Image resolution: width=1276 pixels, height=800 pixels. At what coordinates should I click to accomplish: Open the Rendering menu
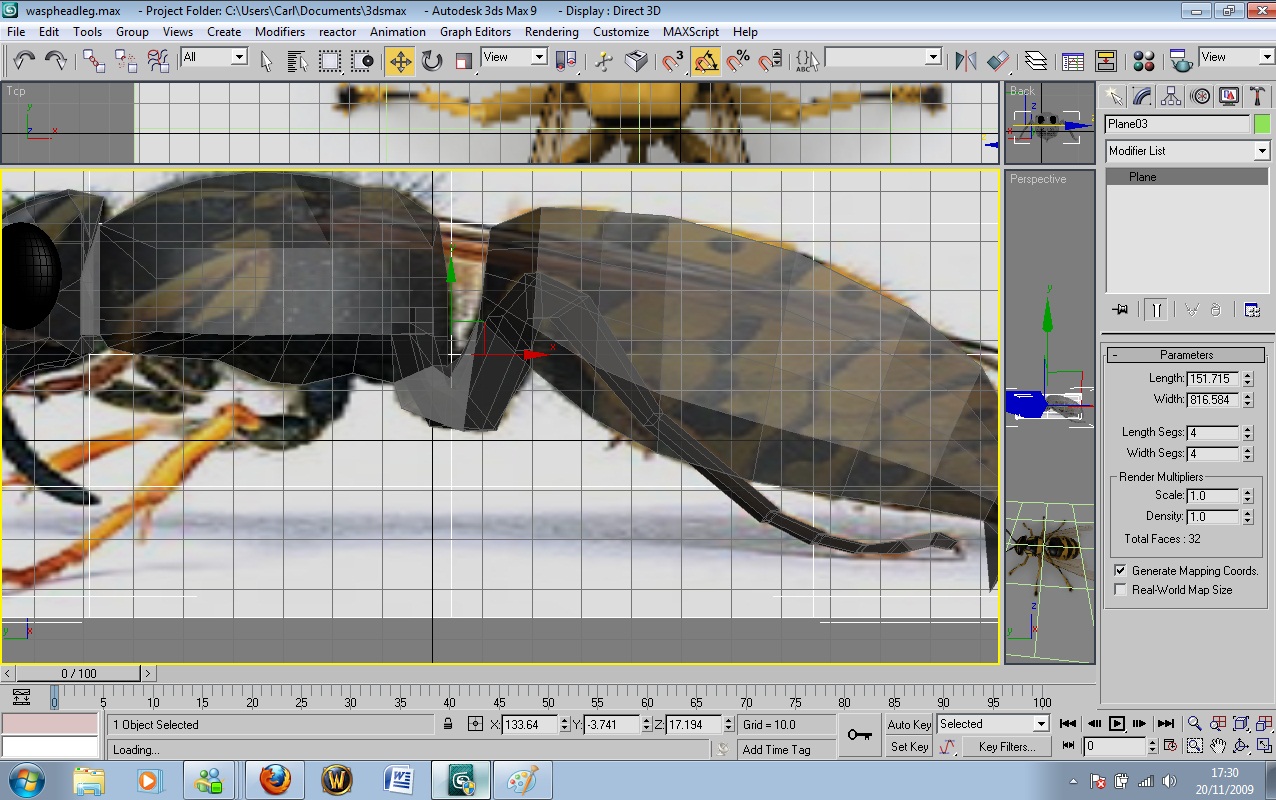click(x=551, y=32)
